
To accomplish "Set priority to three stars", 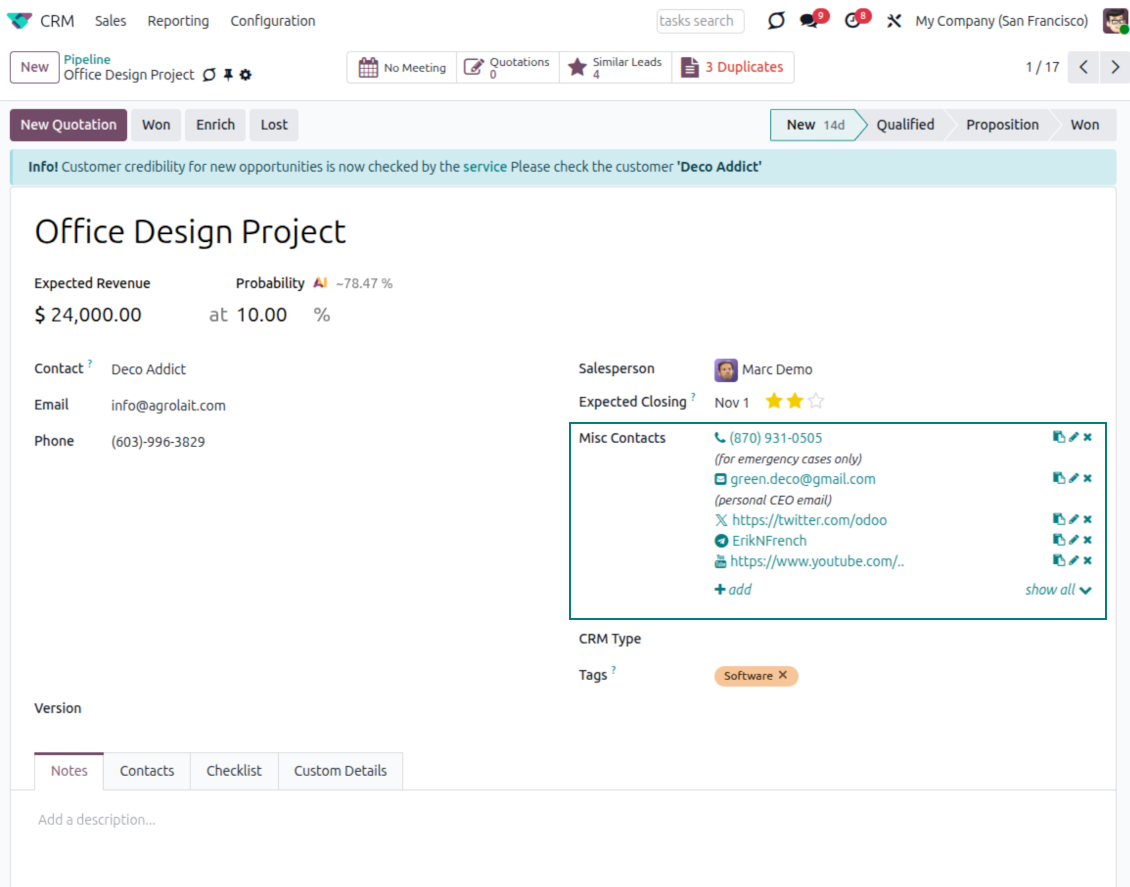I will tap(816, 402).
